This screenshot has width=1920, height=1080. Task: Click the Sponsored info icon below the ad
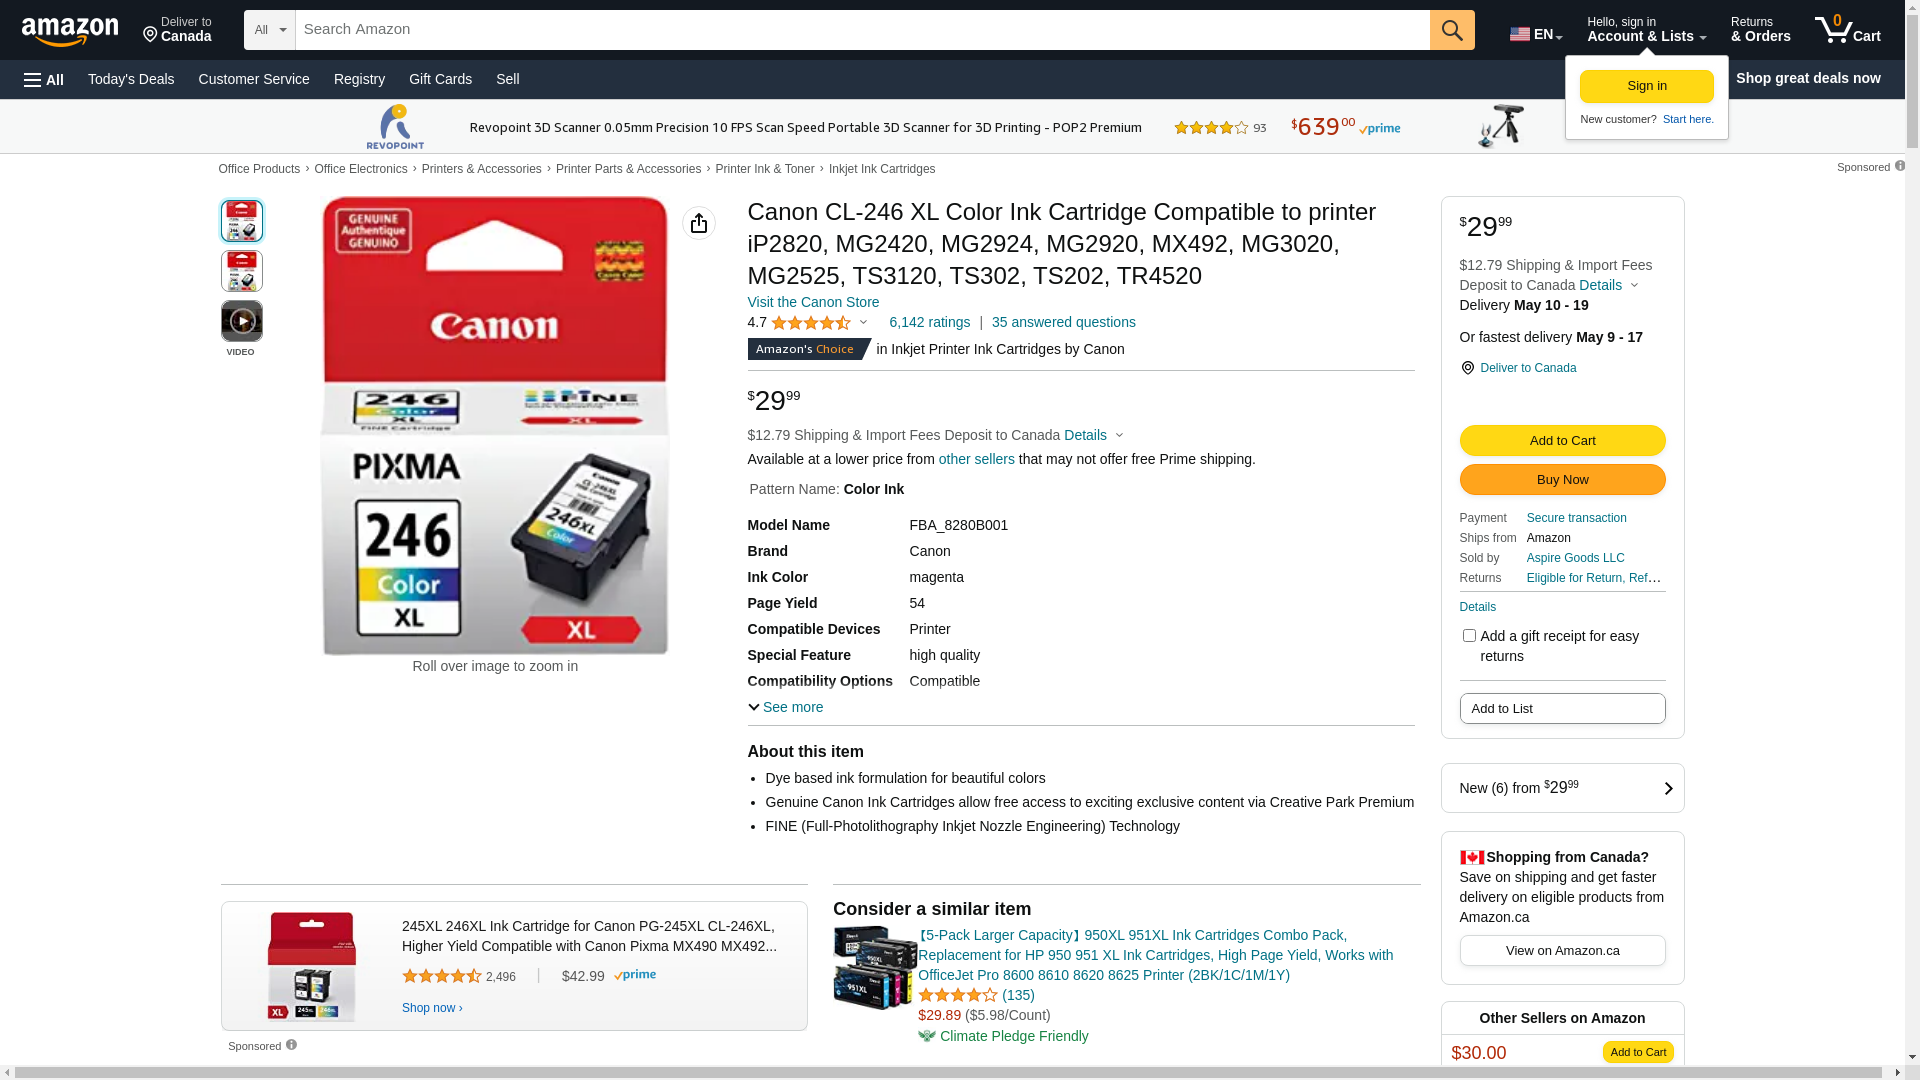coord(291,1045)
